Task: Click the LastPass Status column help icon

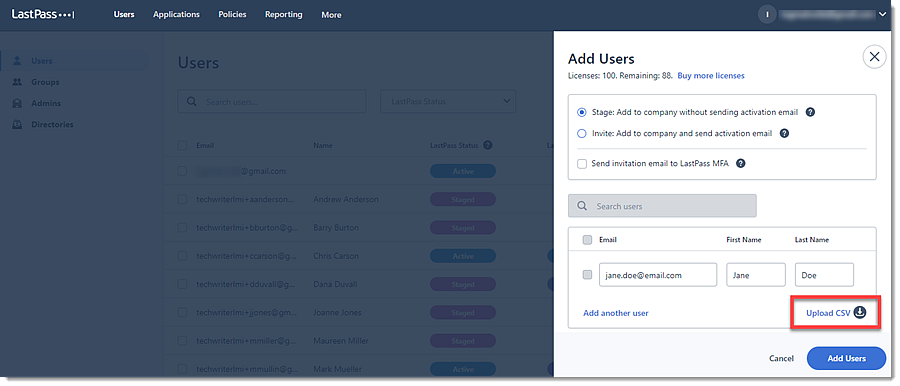Action: tap(488, 145)
